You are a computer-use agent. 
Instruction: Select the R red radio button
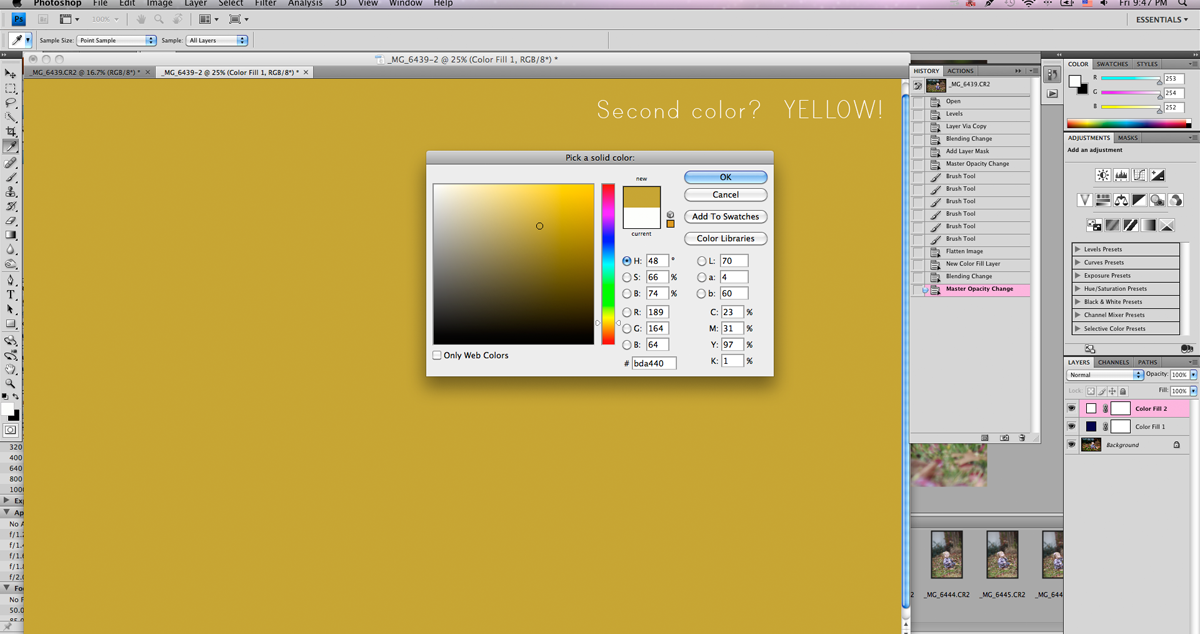[627, 312]
